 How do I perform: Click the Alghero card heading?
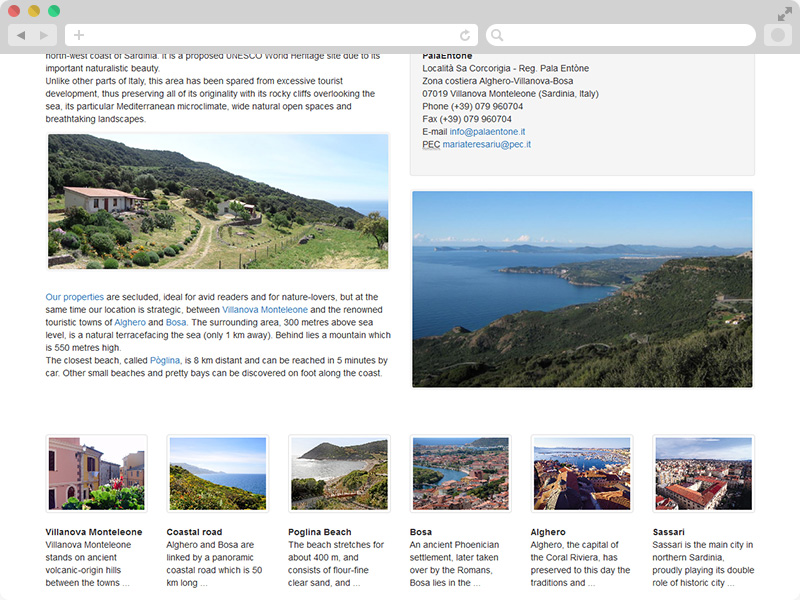coord(548,532)
